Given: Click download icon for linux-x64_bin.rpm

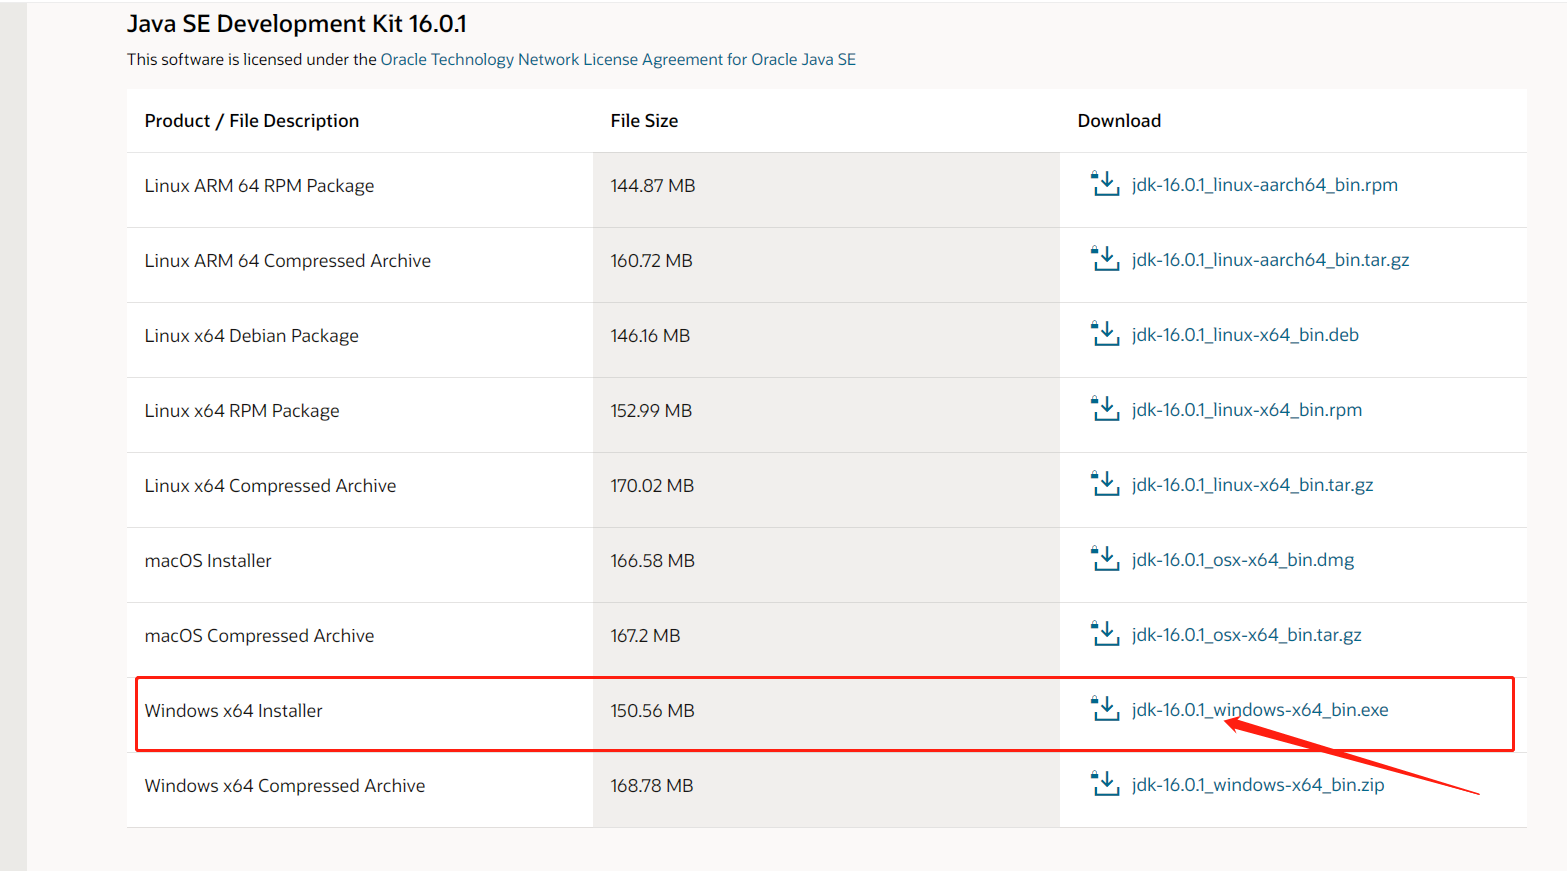Looking at the screenshot, I should tap(1105, 409).
